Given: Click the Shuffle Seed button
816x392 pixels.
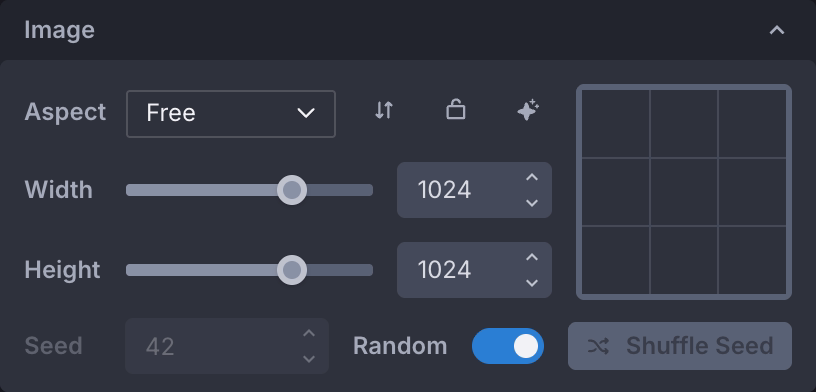Looking at the screenshot, I should (x=680, y=346).
